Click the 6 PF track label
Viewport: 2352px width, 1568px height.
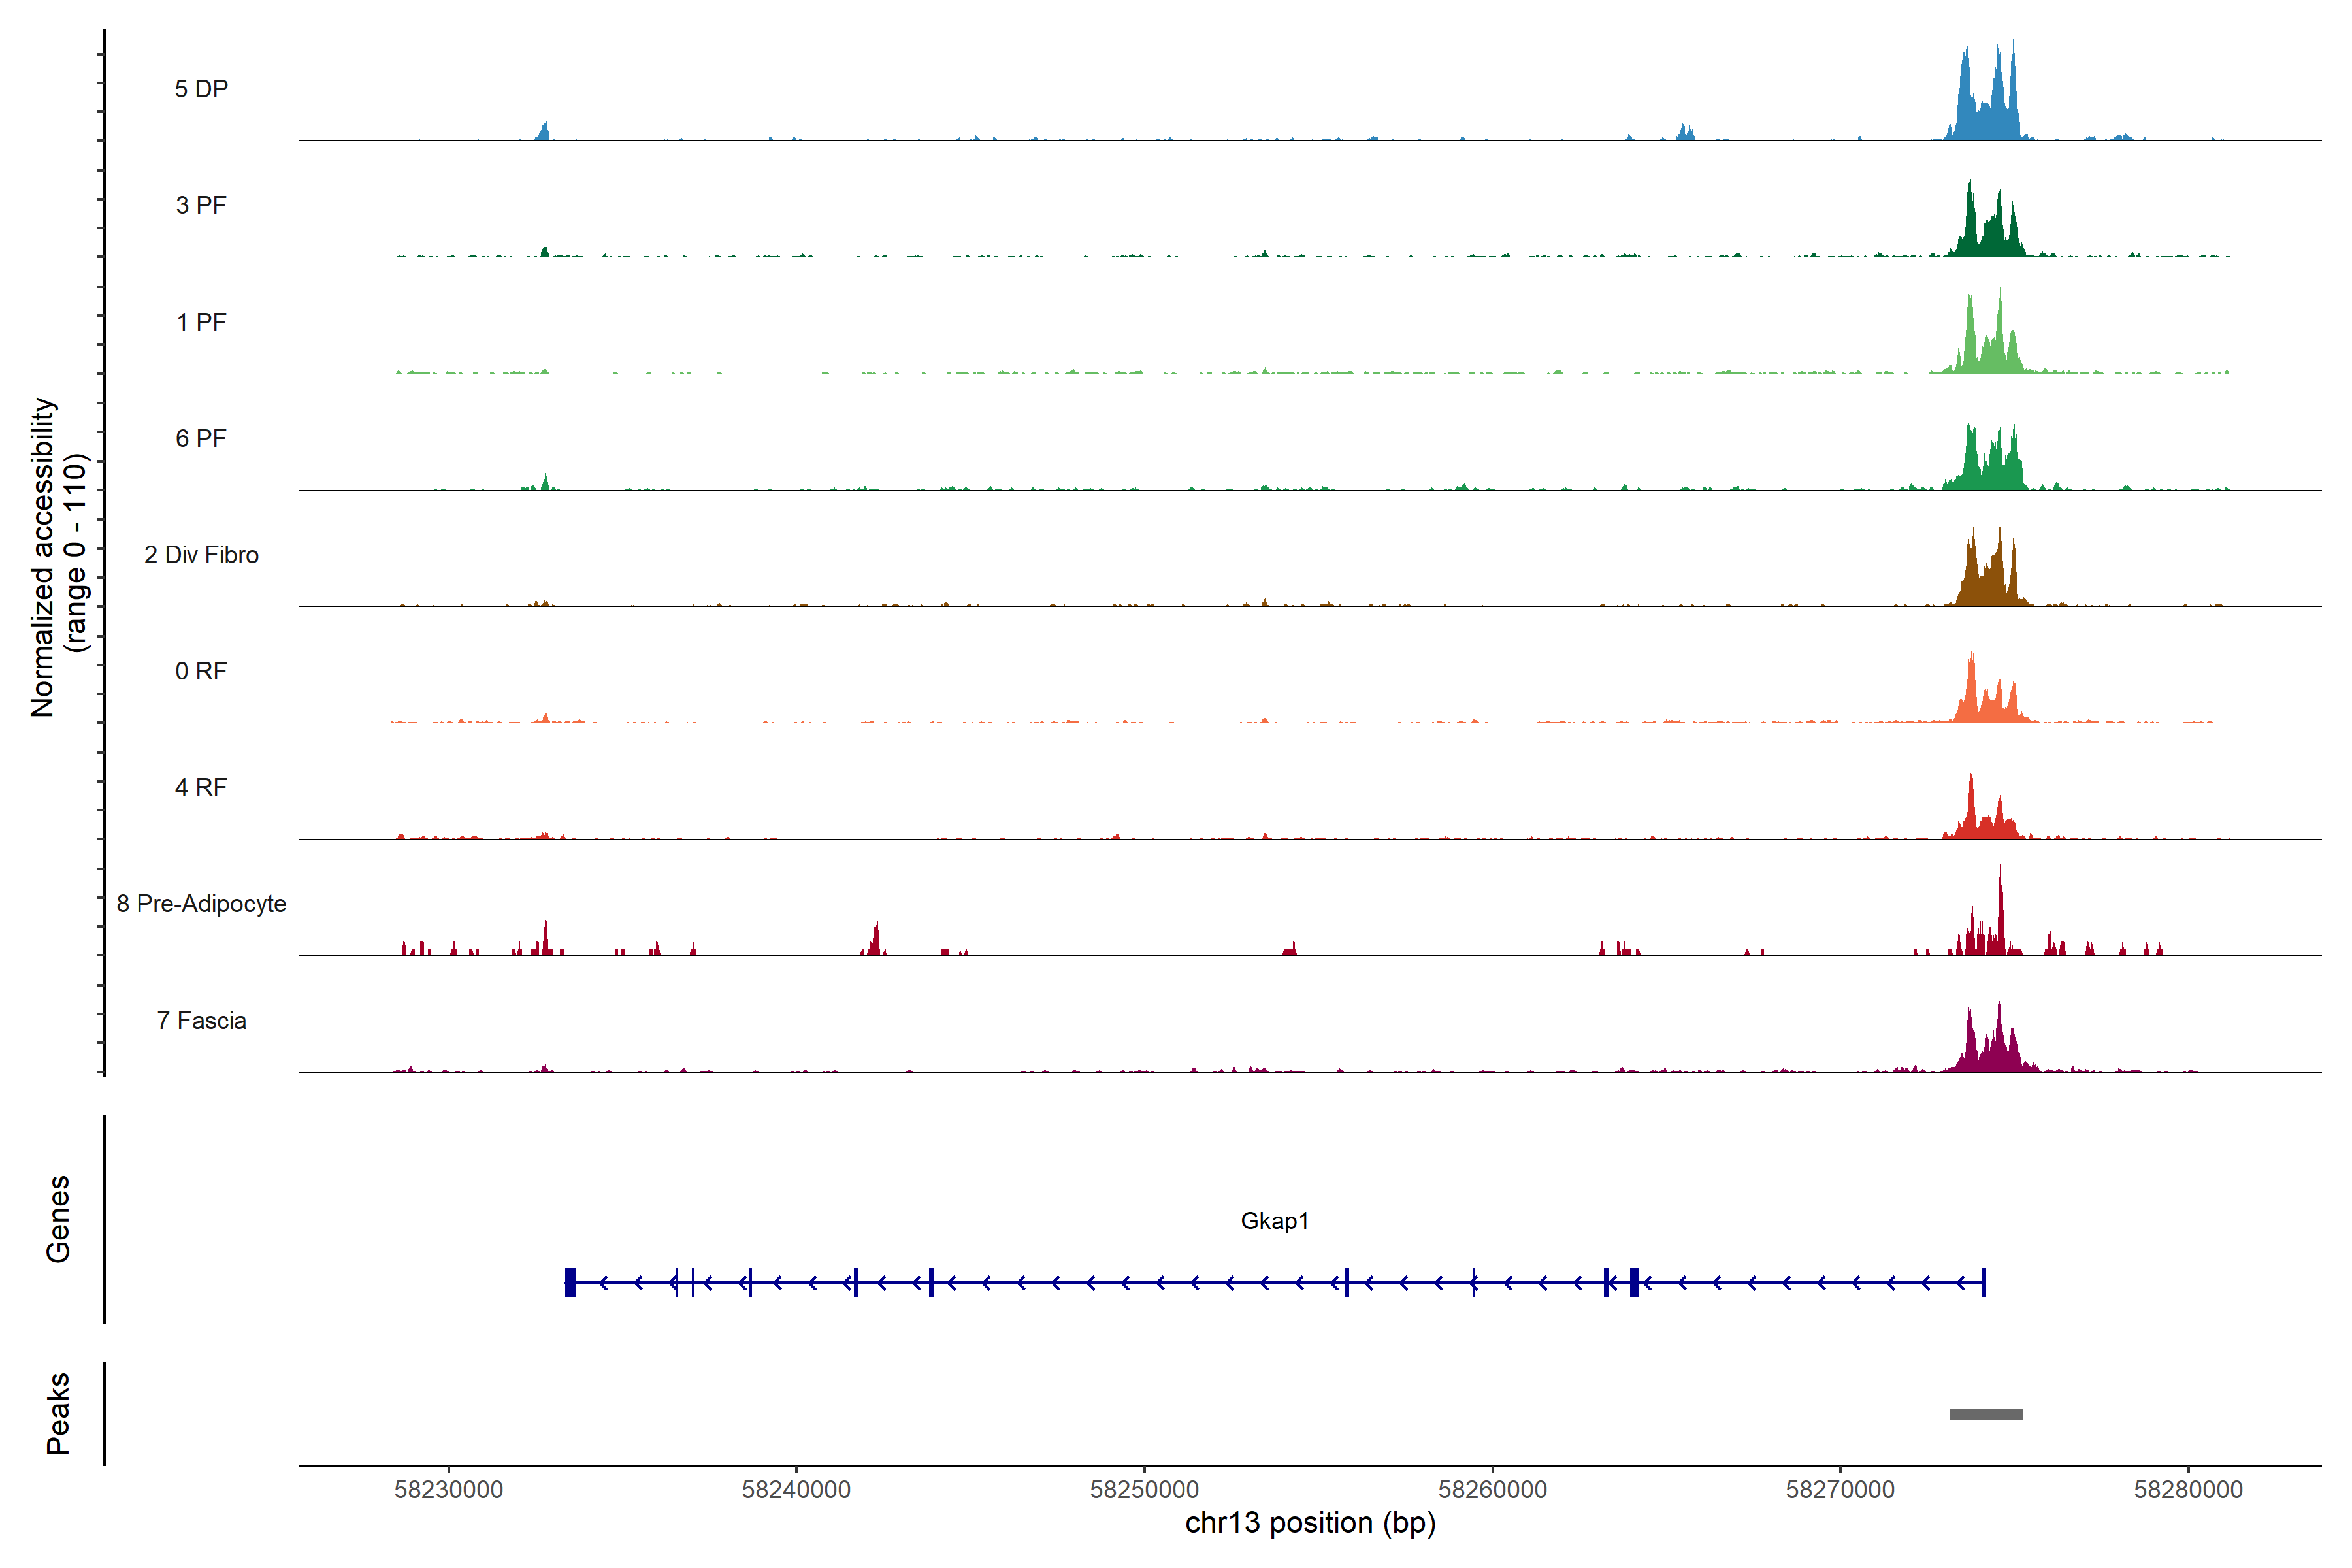coord(201,438)
